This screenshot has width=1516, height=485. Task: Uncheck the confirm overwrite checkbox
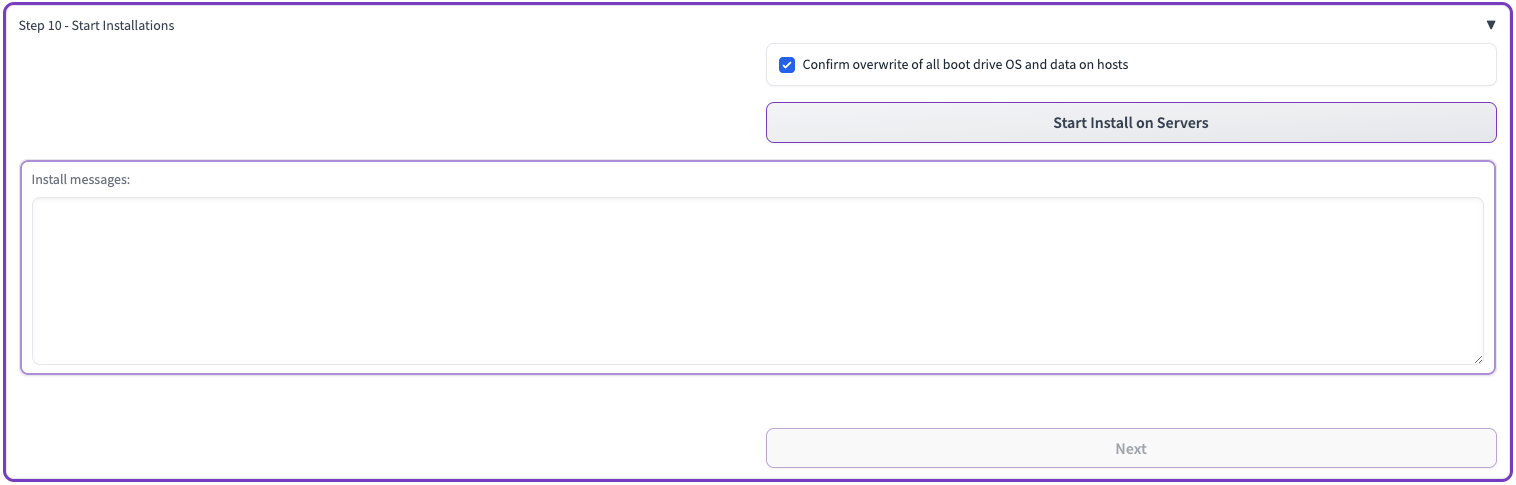[x=787, y=65]
